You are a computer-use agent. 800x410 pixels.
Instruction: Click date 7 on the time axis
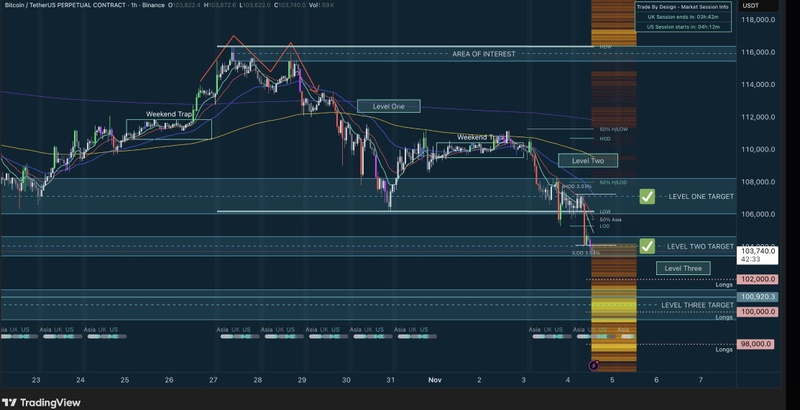[x=701, y=380]
